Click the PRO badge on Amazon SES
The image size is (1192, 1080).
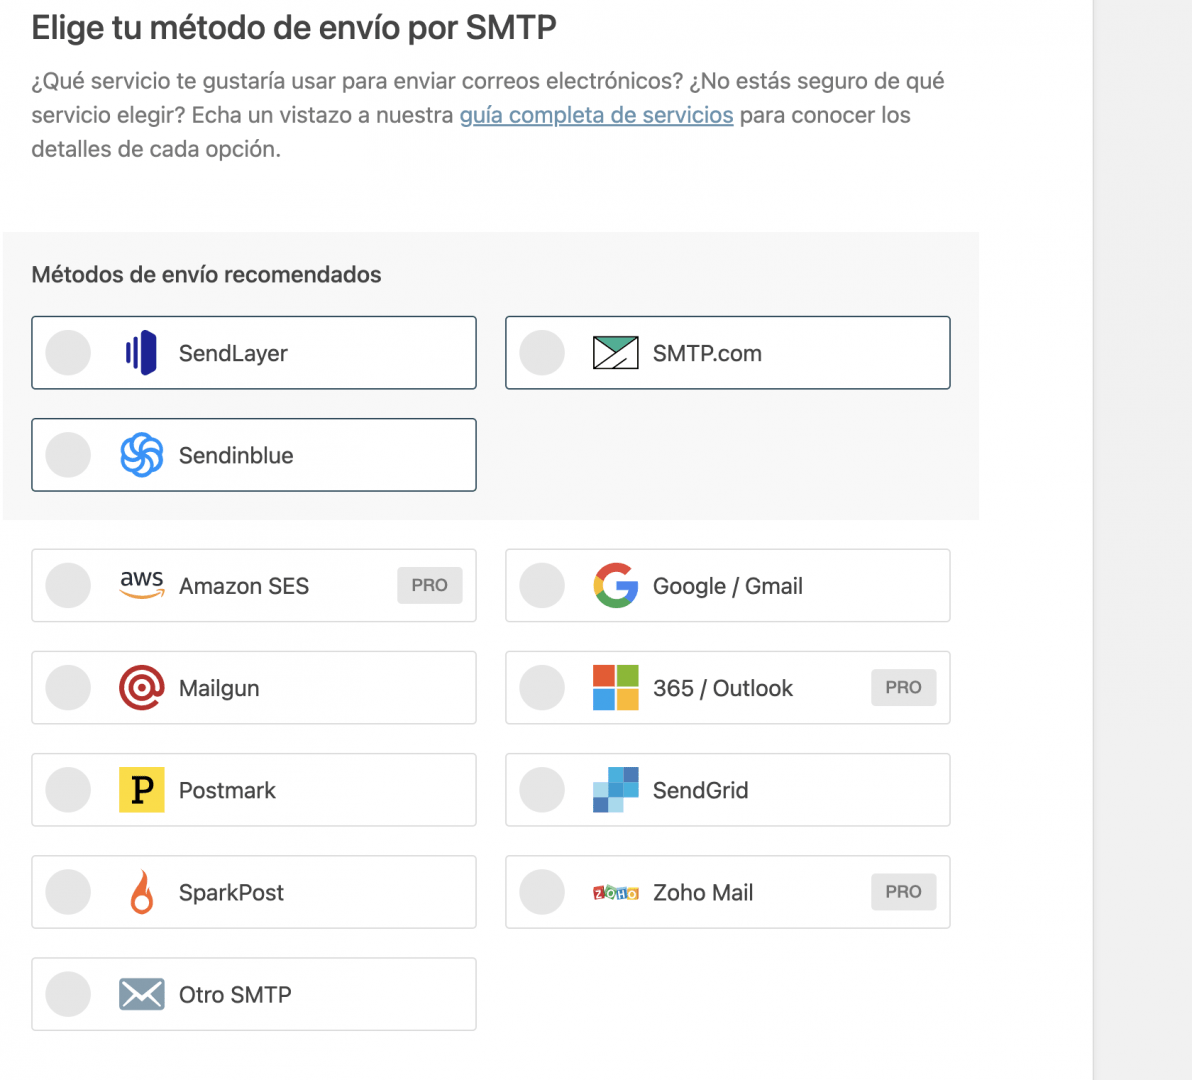[x=430, y=585]
